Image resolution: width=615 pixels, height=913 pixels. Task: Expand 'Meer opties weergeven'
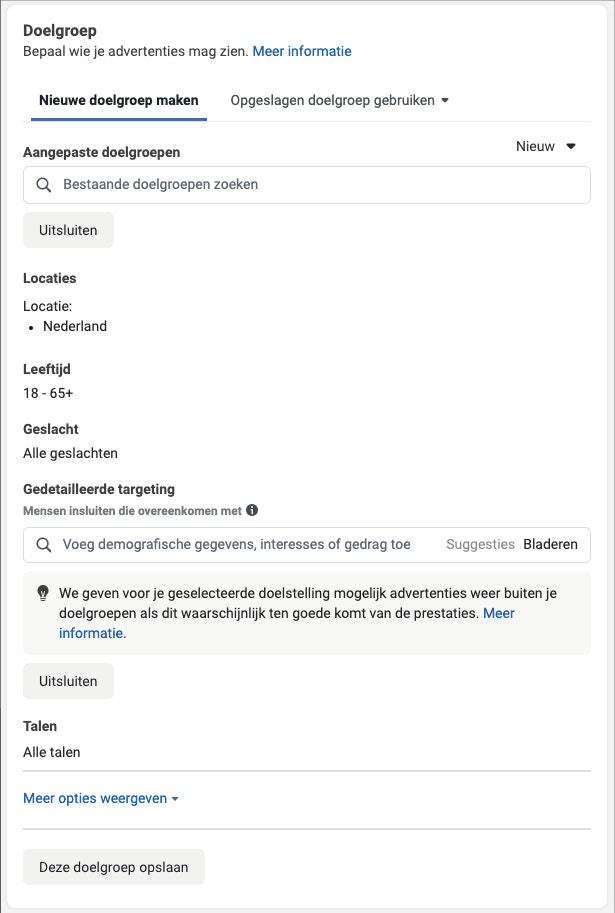pos(94,798)
